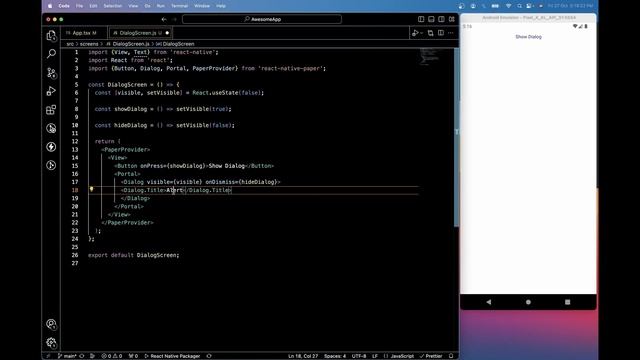
Task: Toggle Panel layout button in title bar
Action: pos(431,19)
